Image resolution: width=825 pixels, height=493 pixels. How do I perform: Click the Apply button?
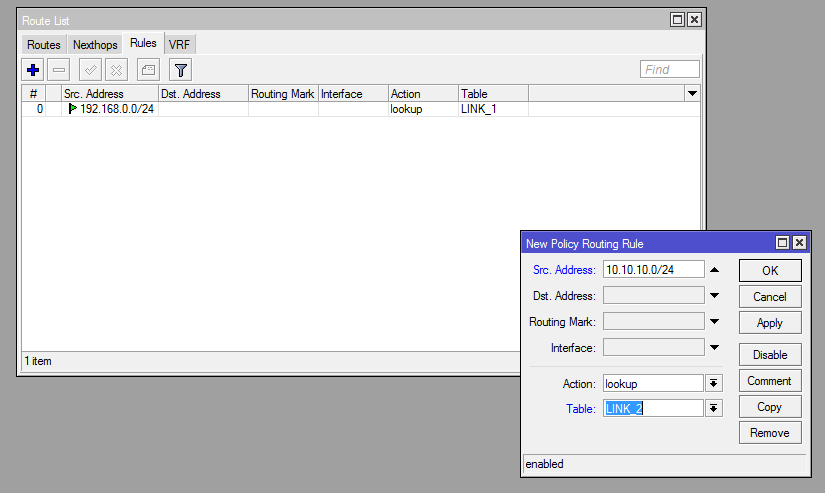[770, 323]
